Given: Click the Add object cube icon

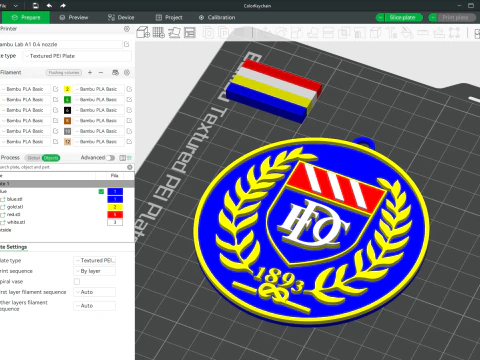Looking at the screenshot, I should tap(143, 32).
